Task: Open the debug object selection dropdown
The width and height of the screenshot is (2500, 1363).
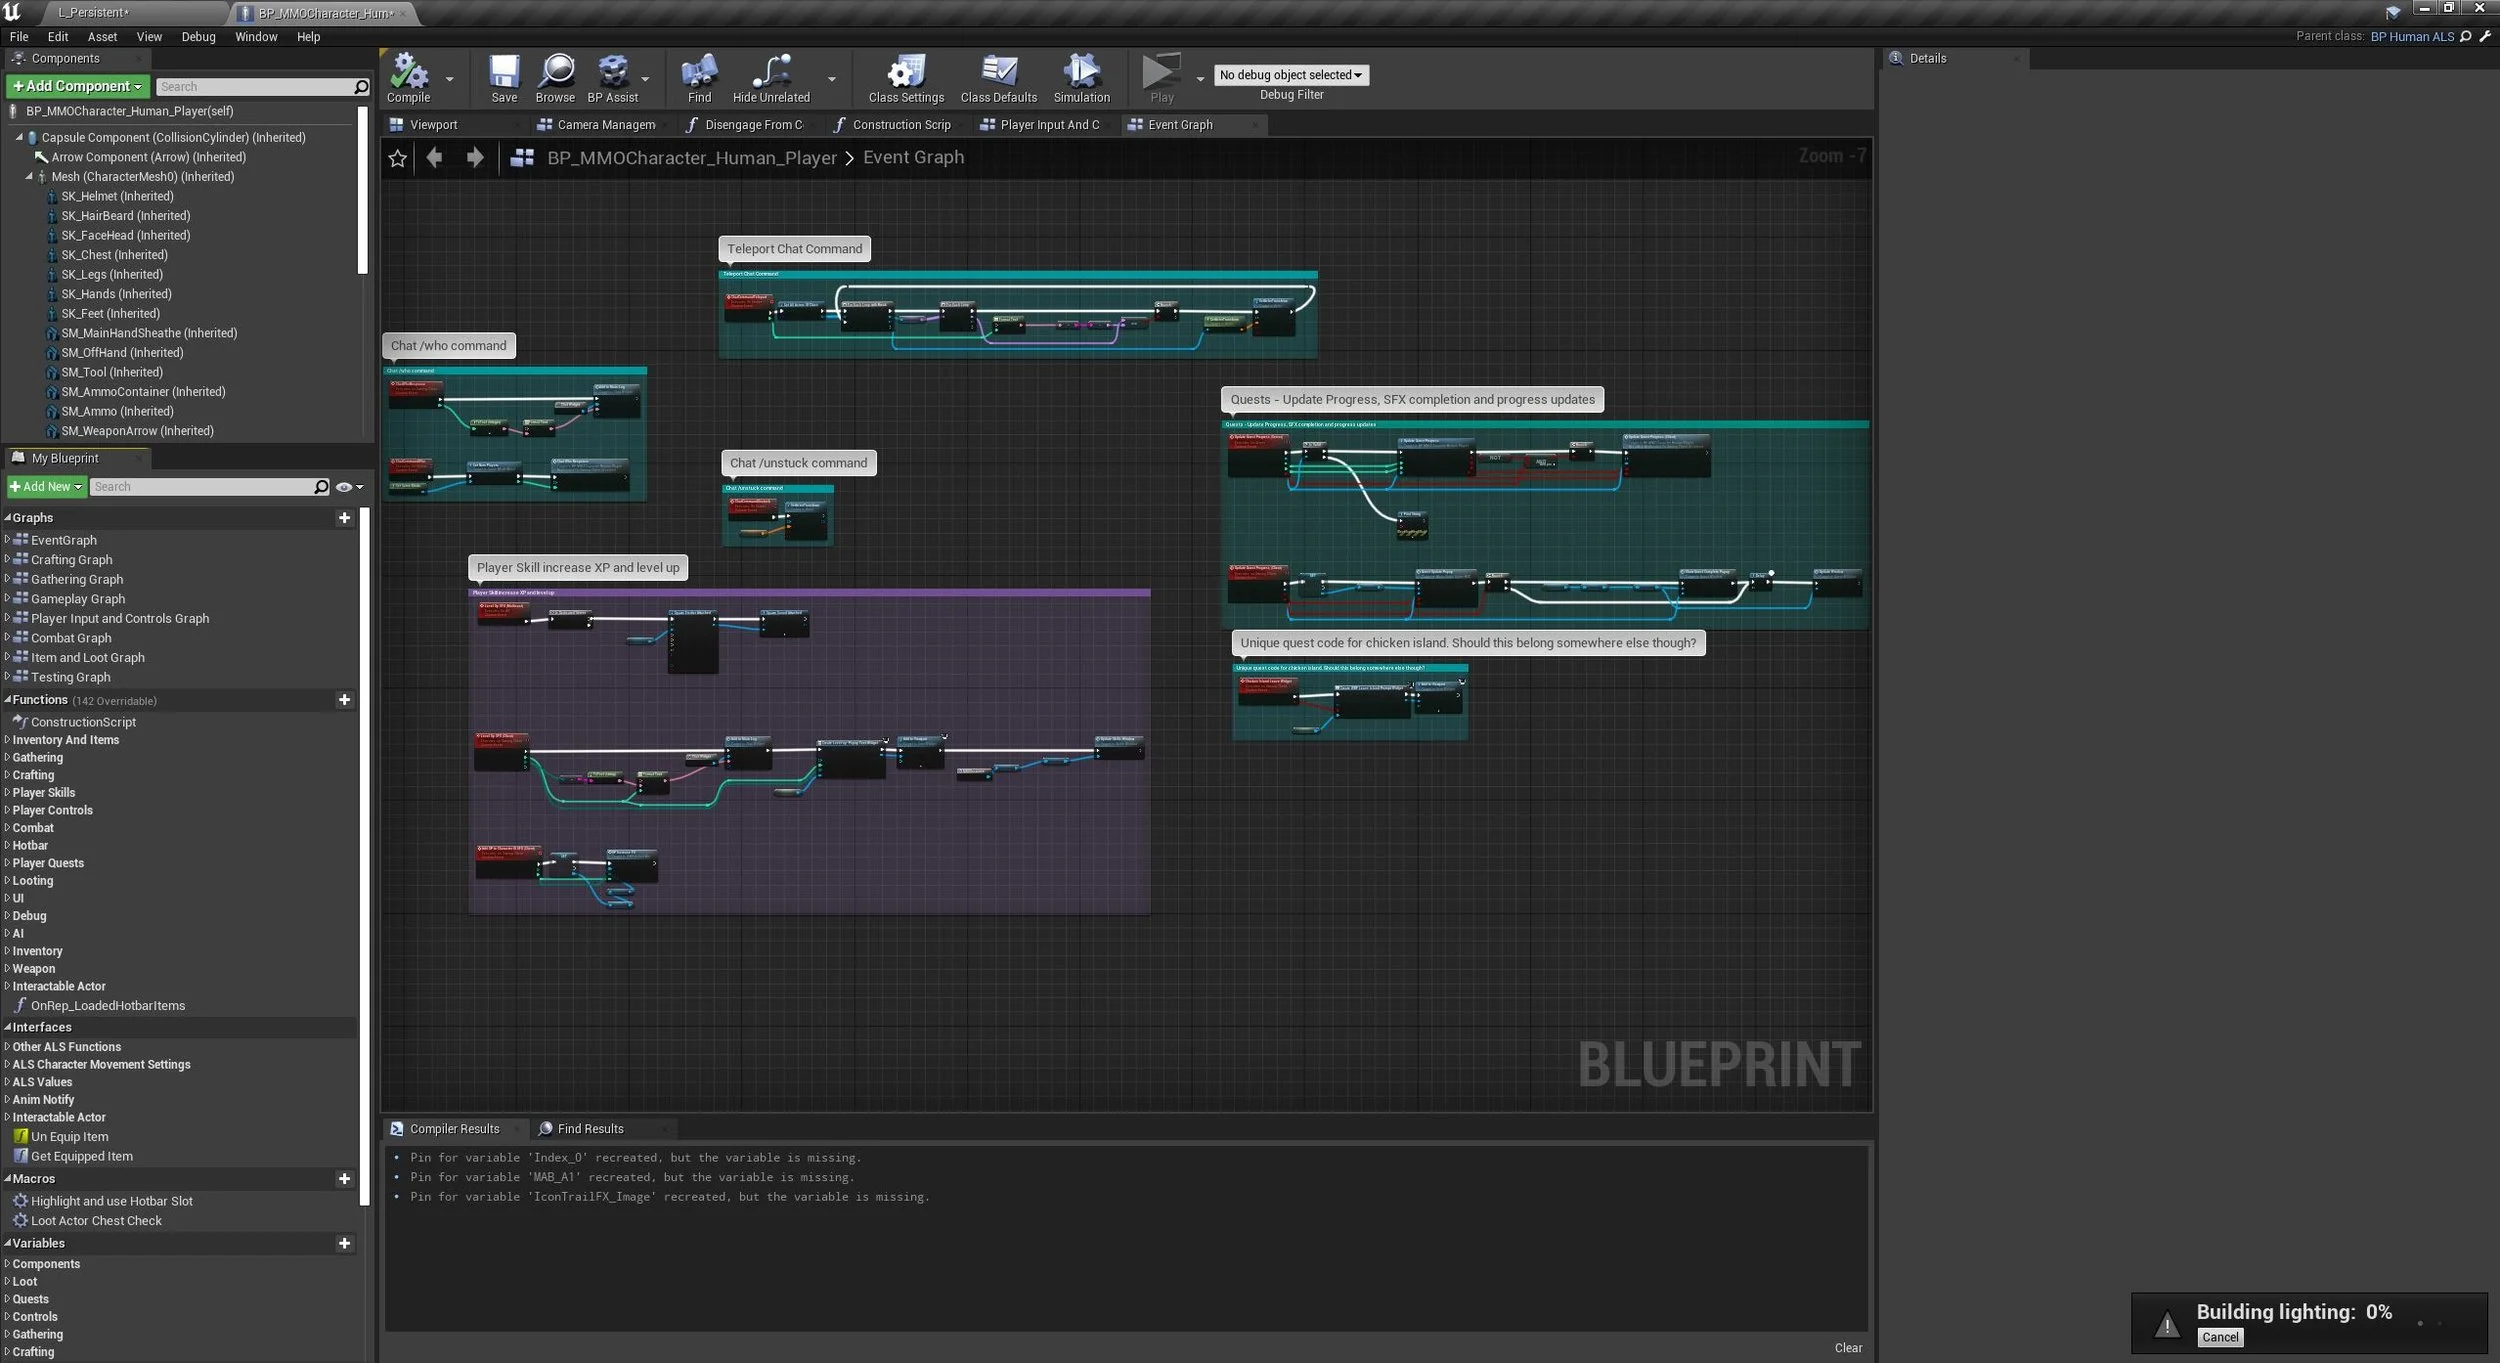Action: coord(1290,75)
